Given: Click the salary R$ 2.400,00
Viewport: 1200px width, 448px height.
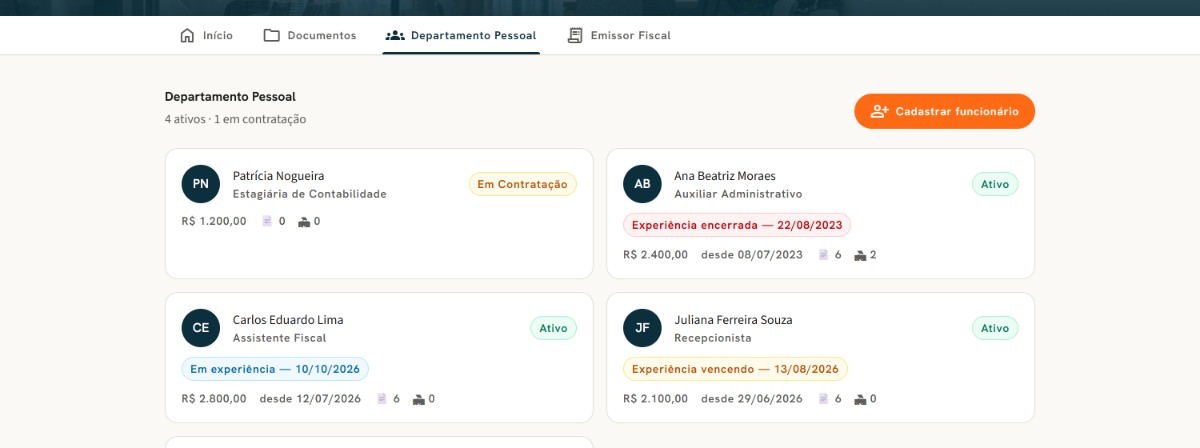Looking at the screenshot, I should tap(656, 255).
